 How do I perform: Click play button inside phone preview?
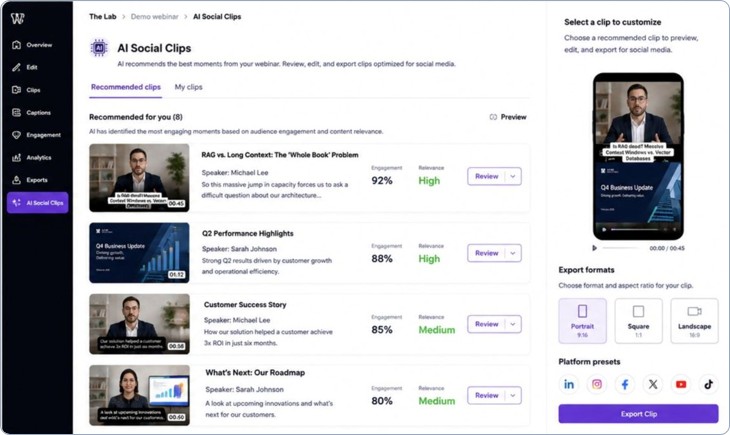coord(604,230)
